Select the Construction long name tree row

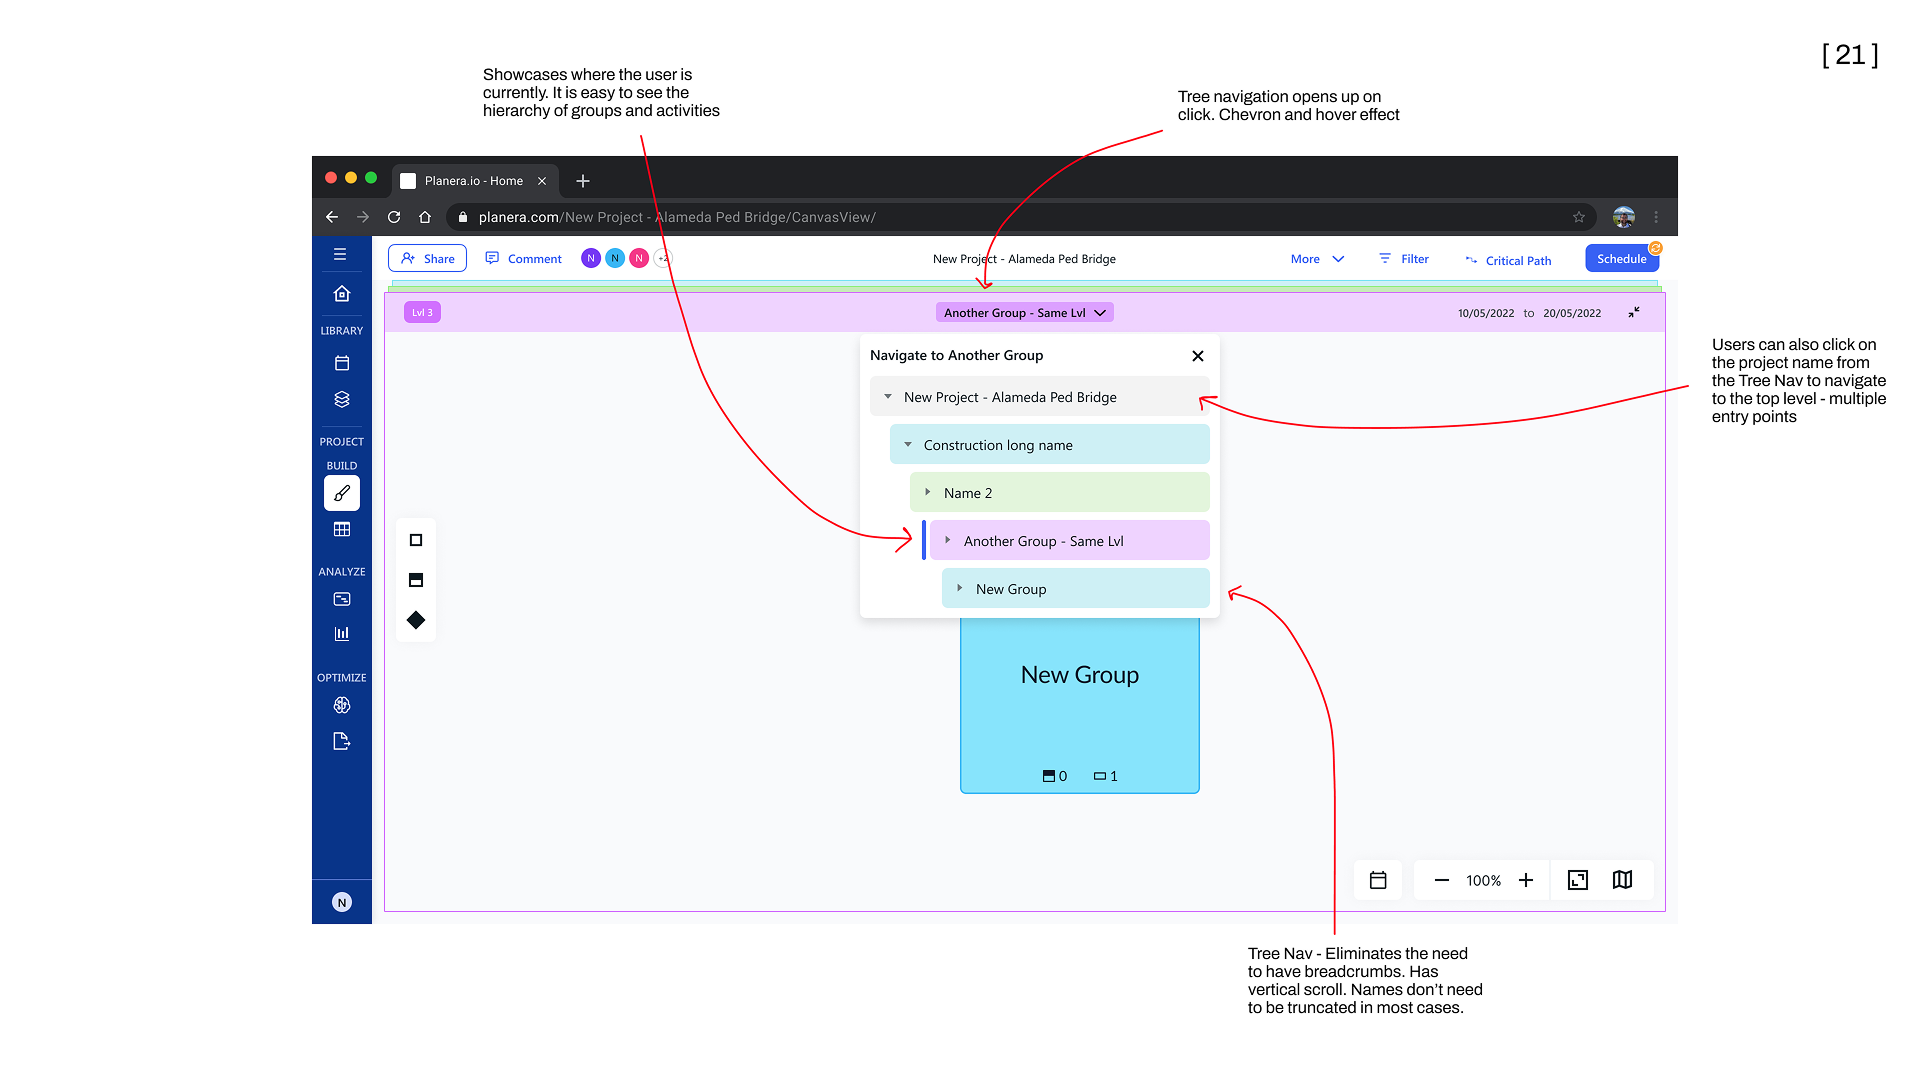(x=1050, y=444)
